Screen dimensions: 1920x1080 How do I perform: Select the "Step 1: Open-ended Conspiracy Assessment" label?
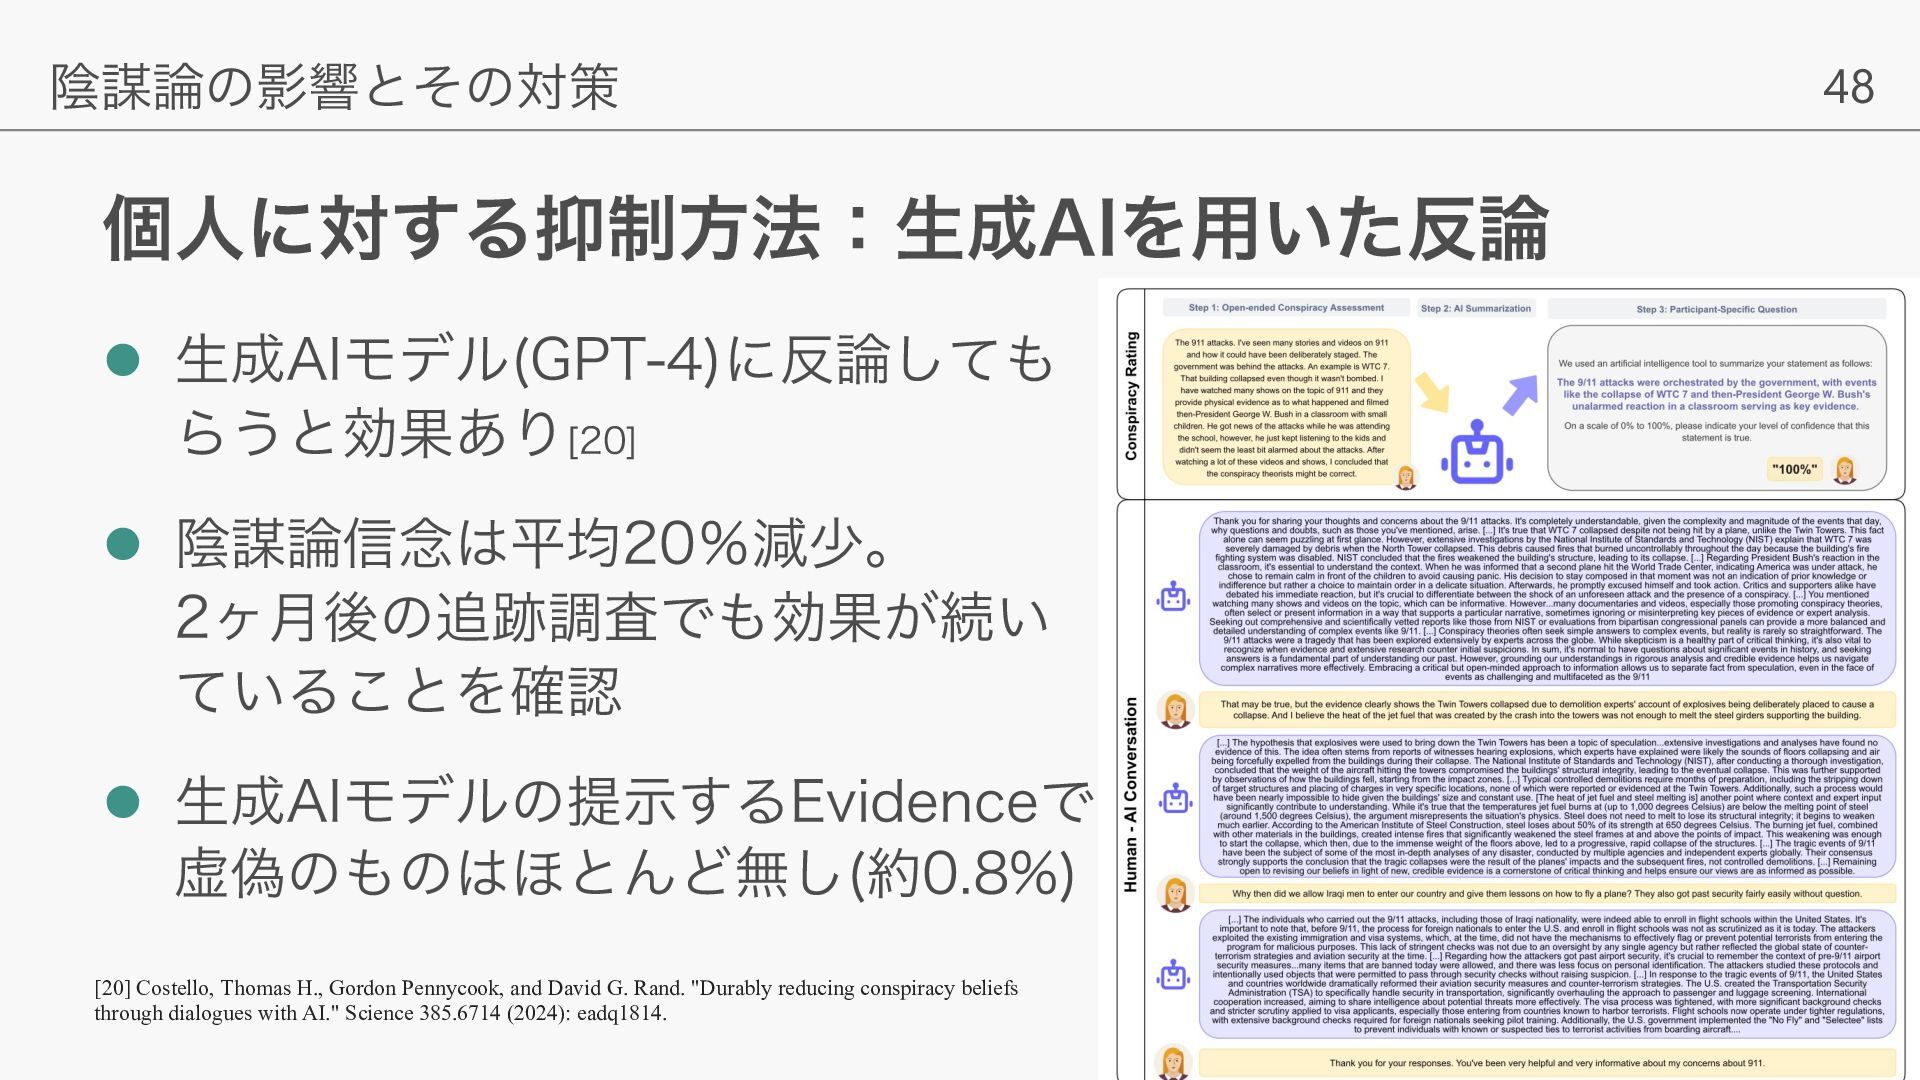pyautogui.click(x=1285, y=308)
